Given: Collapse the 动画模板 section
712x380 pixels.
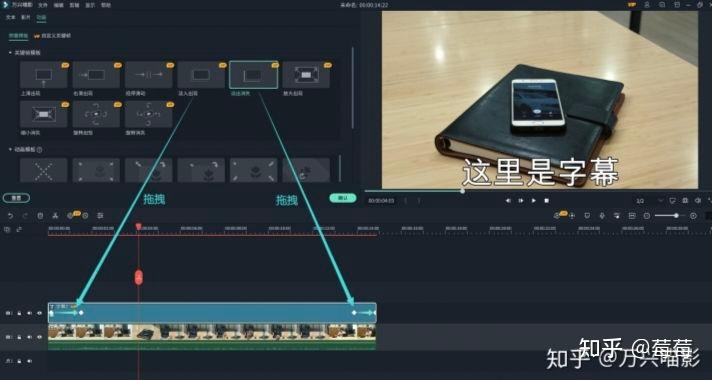Looking at the screenshot, I should tap(10, 149).
